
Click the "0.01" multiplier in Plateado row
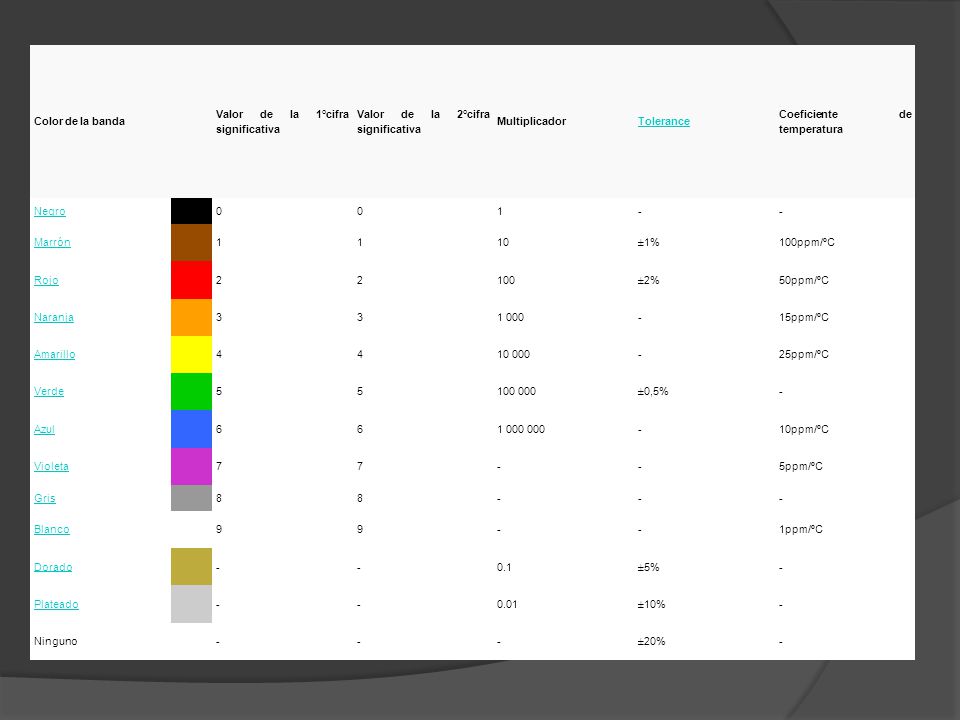[507, 604]
